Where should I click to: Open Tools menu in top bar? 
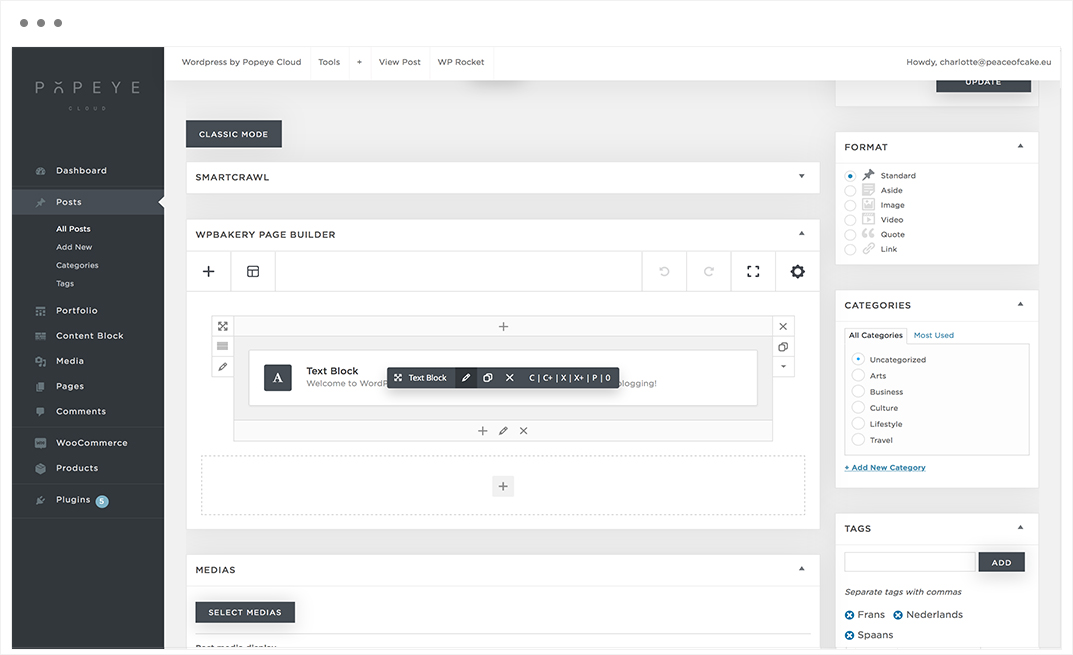pos(329,62)
